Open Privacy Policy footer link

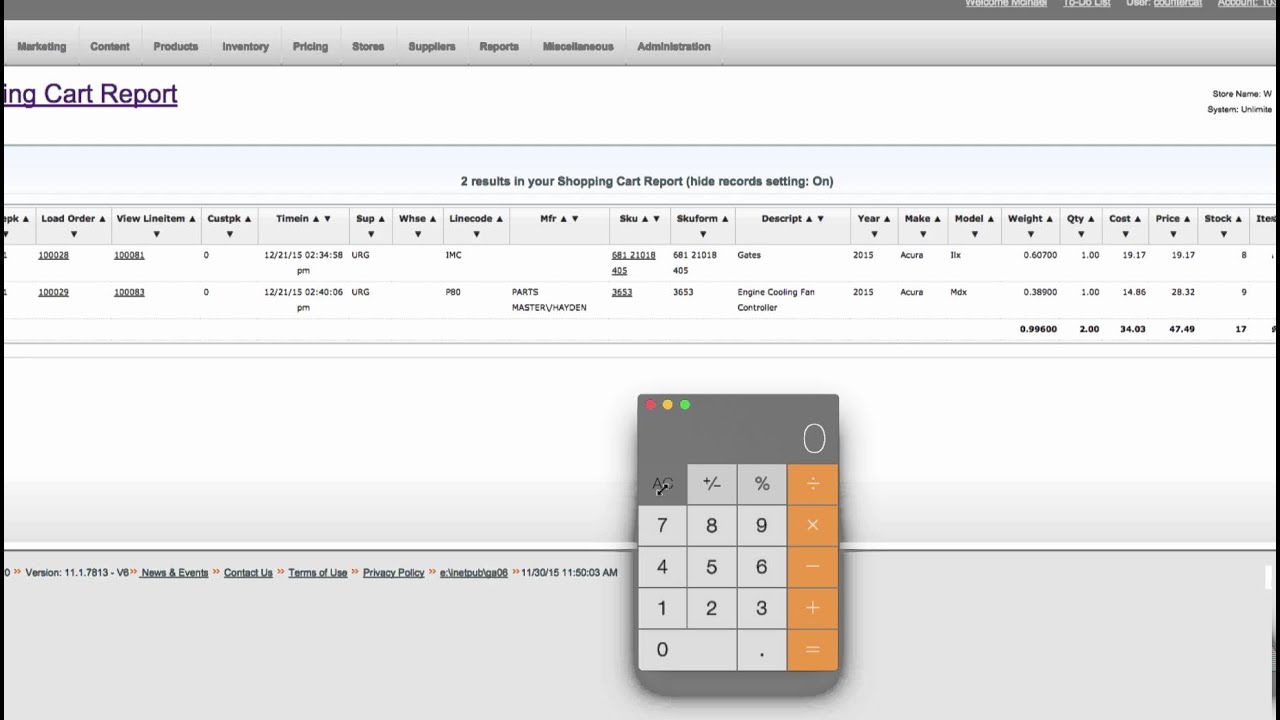point(394,573)
